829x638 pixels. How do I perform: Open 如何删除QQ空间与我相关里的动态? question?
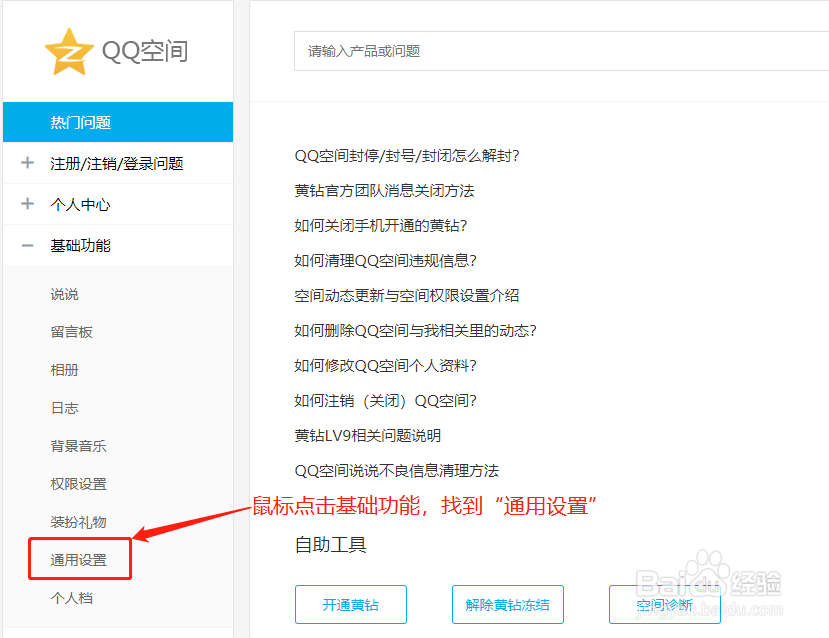pos(416,331)
